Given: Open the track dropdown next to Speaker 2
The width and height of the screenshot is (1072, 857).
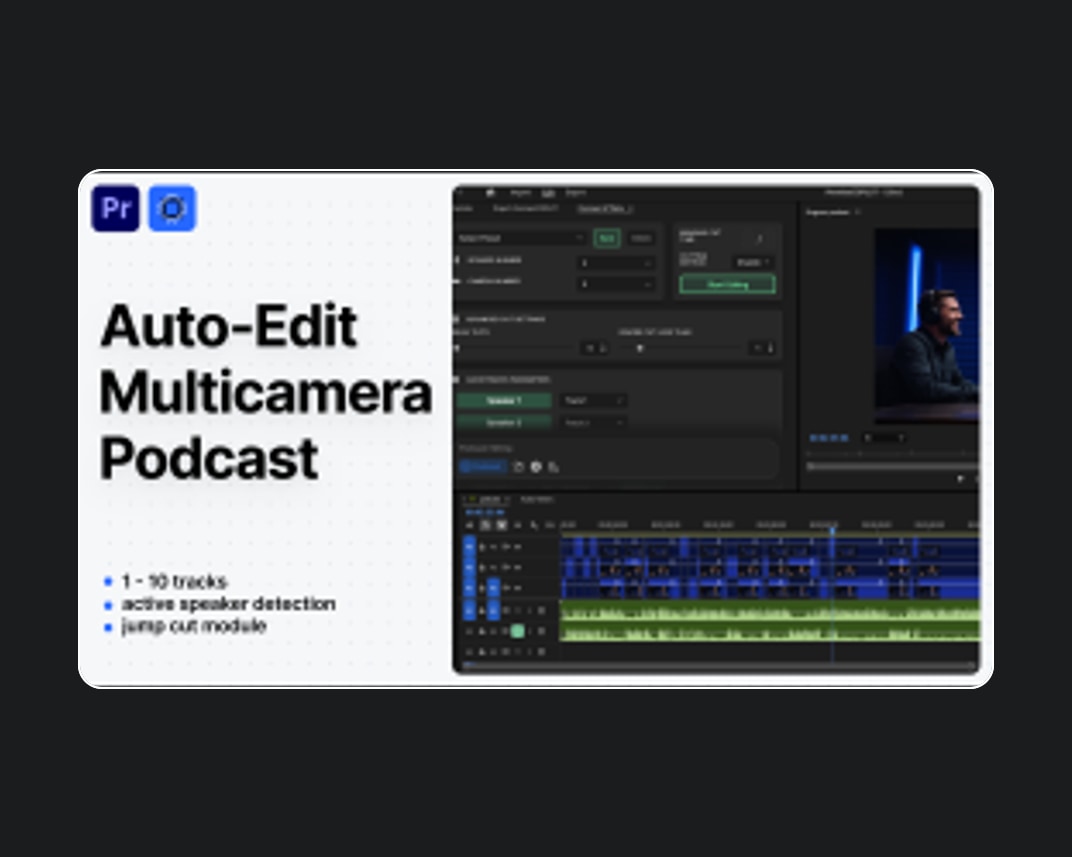Looking at the screenshot, I should (593, 422).
